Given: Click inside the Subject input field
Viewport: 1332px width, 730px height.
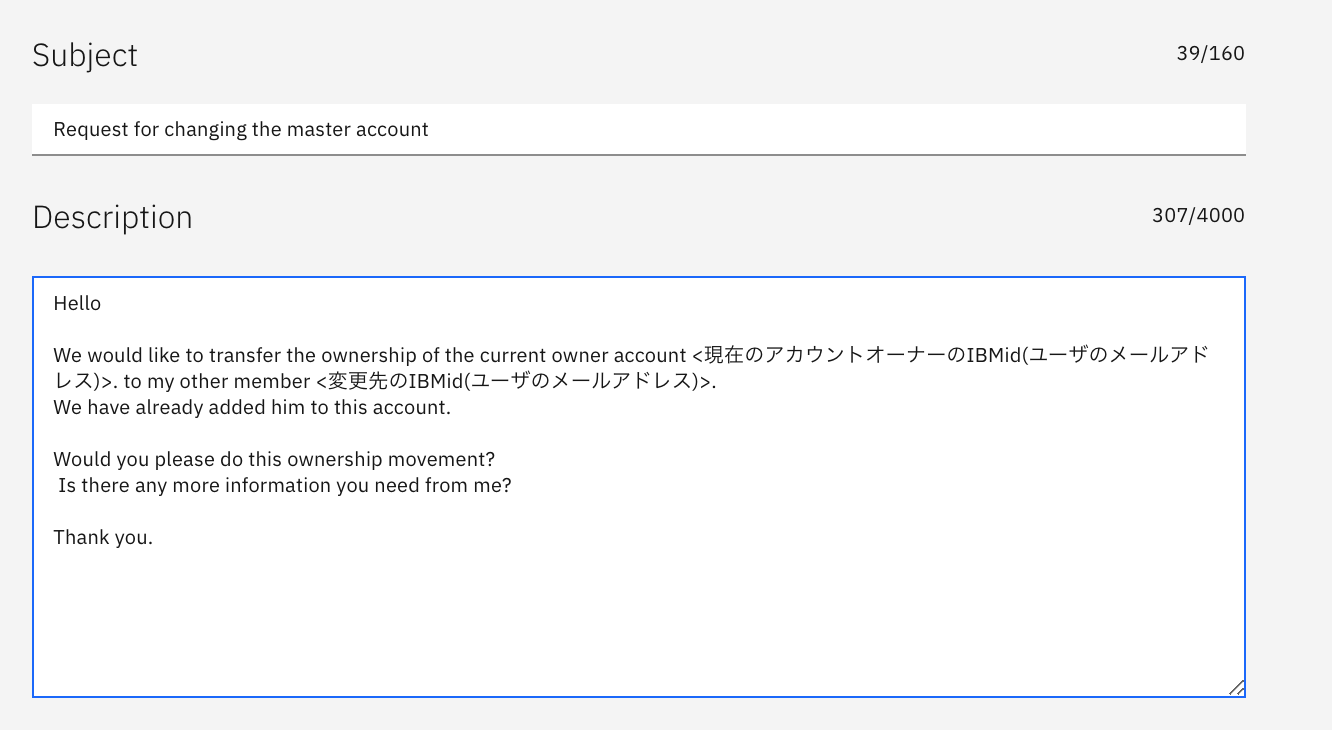Looking at the screenshot, I should (x=640, y=129).
